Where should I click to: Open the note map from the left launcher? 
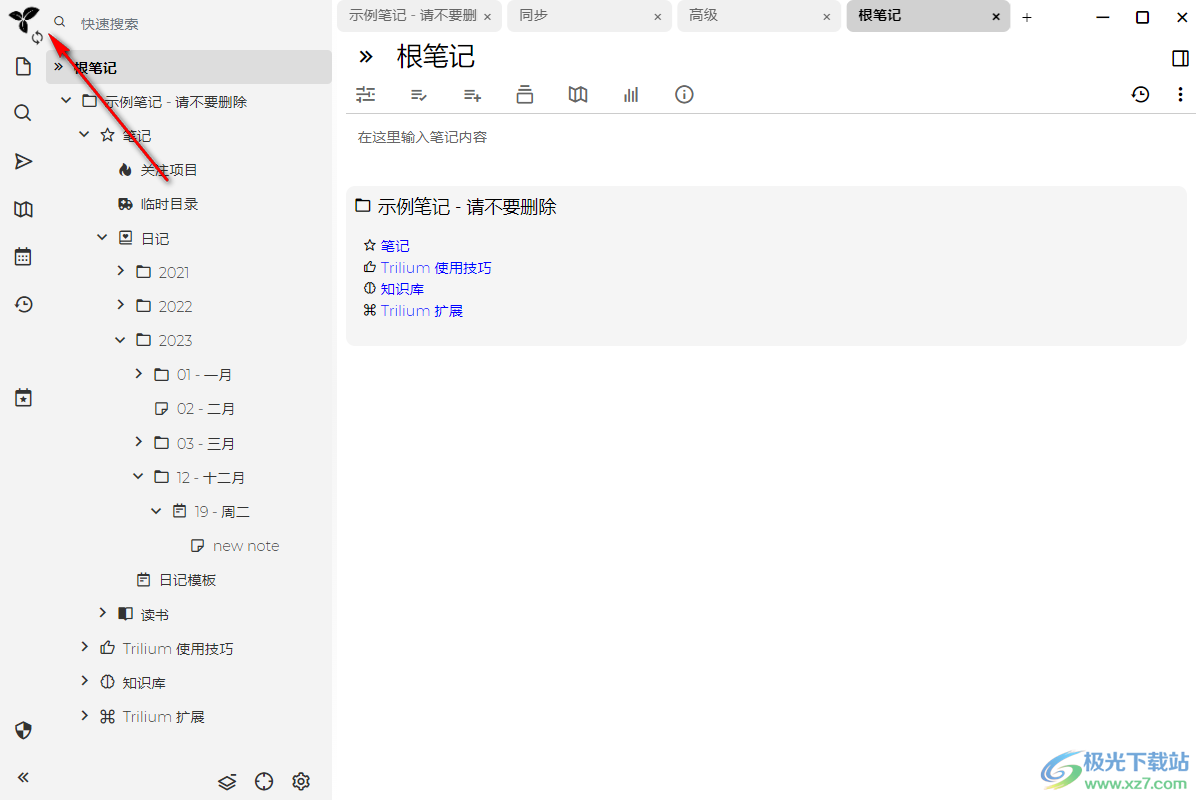point(23,209)
